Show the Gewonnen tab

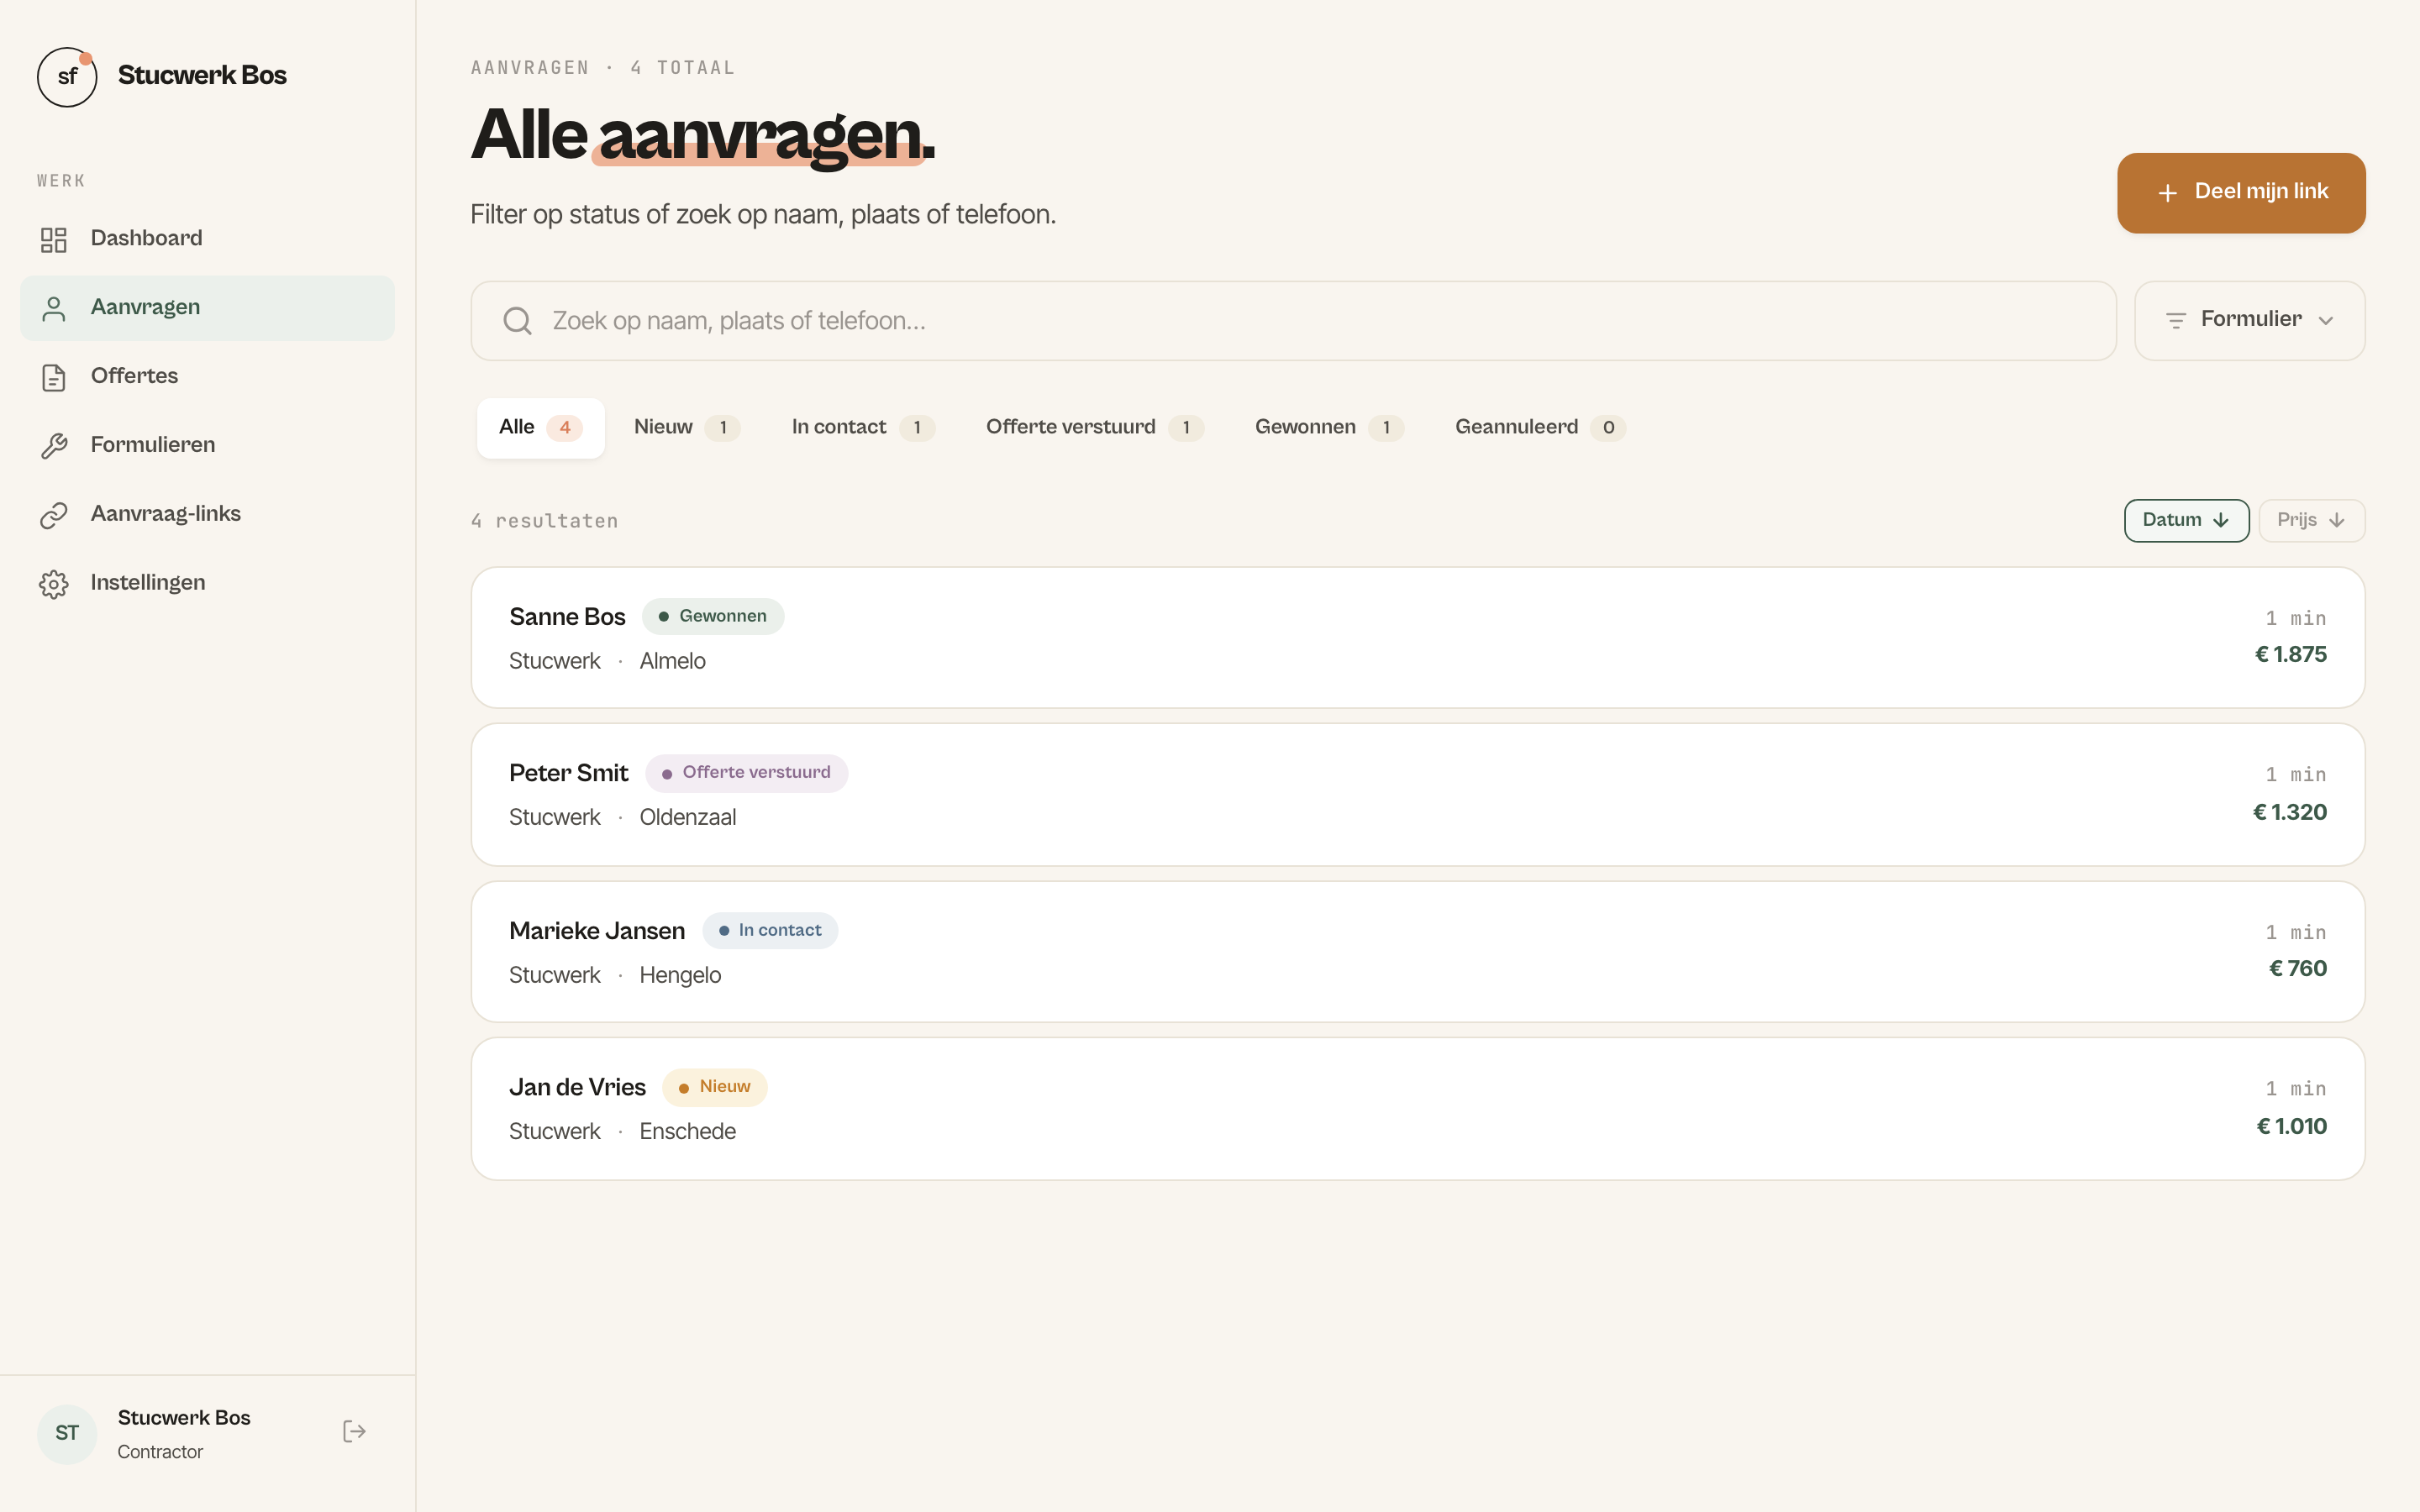1329,428
